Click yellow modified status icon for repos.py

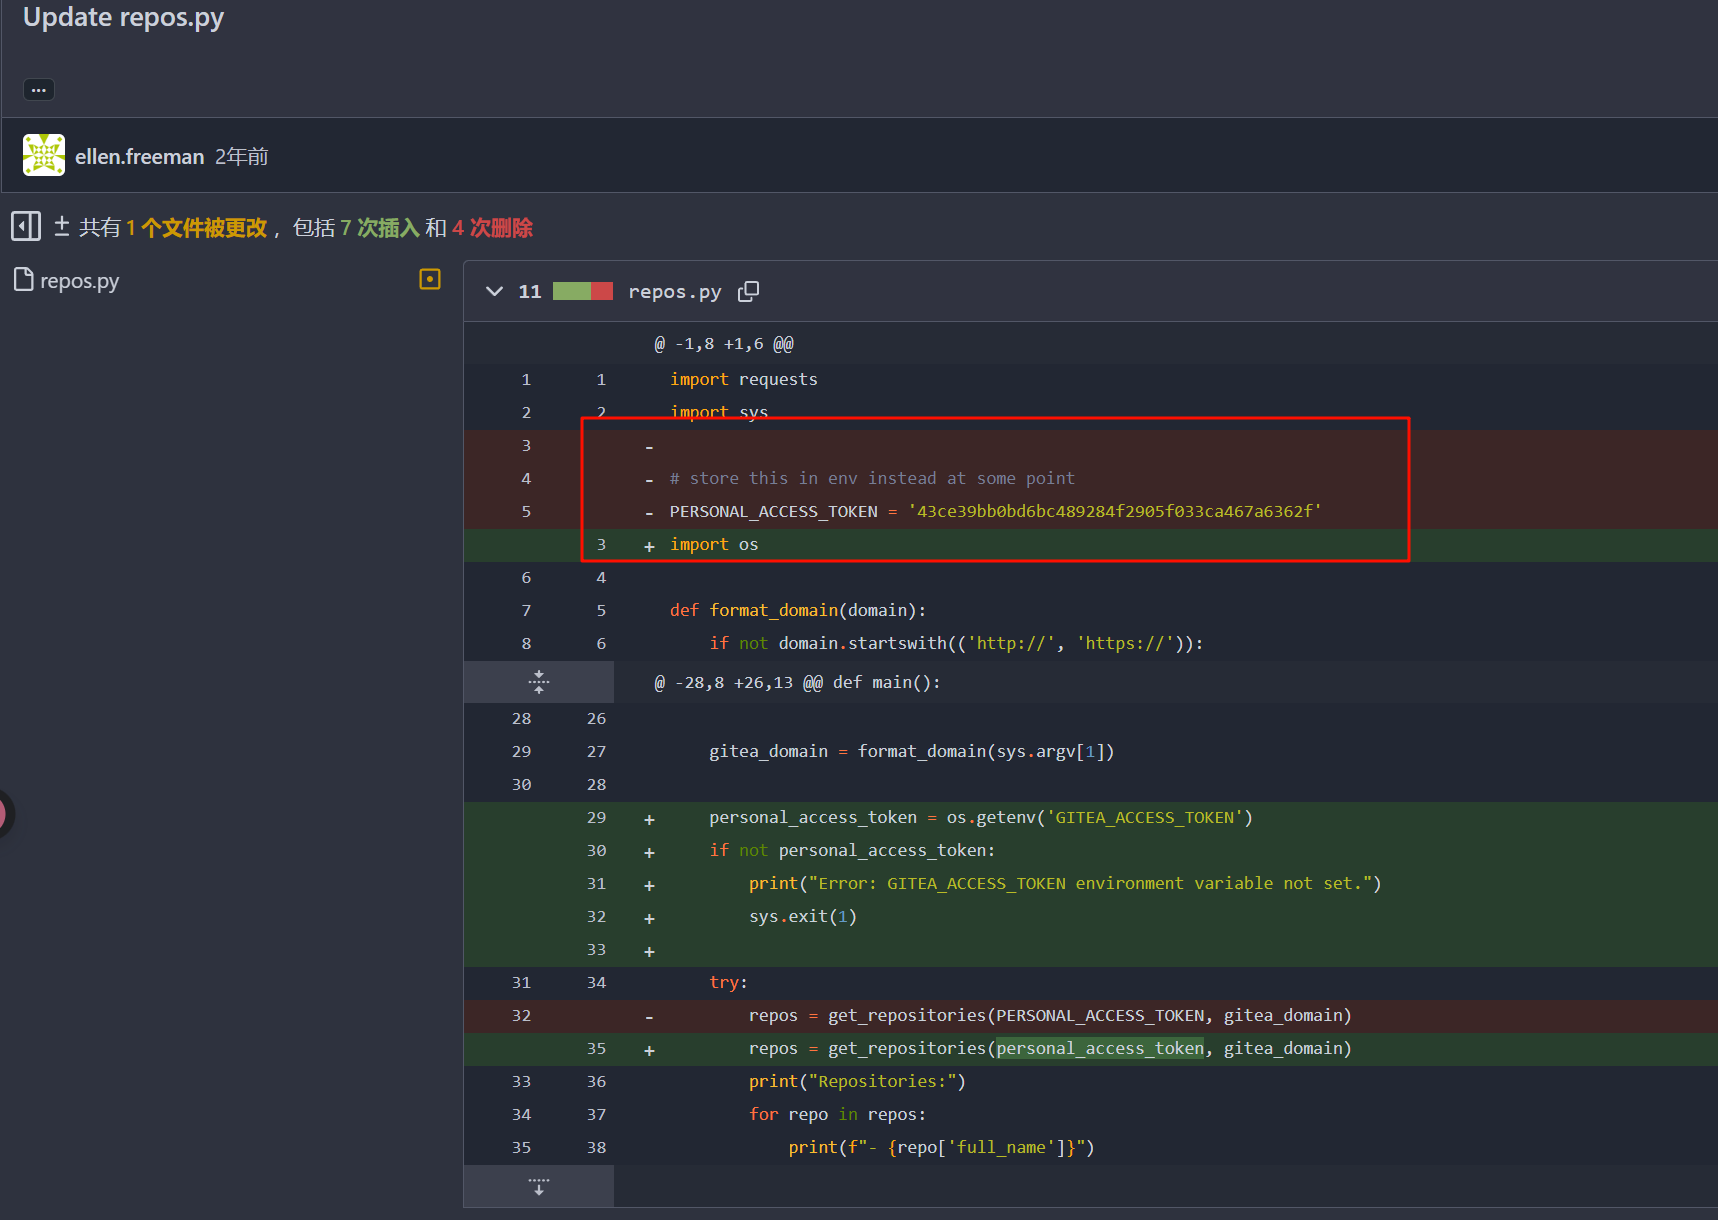pos(430,279)
